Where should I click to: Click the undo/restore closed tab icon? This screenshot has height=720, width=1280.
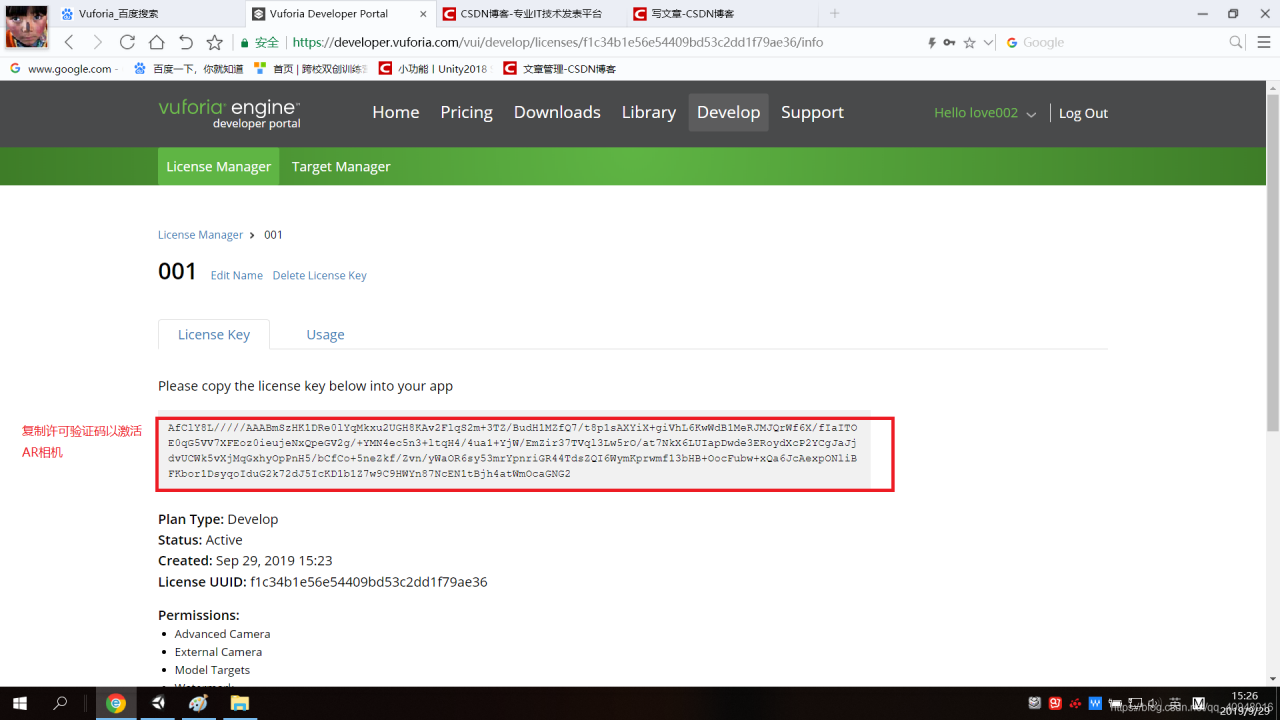pos(185,42)
